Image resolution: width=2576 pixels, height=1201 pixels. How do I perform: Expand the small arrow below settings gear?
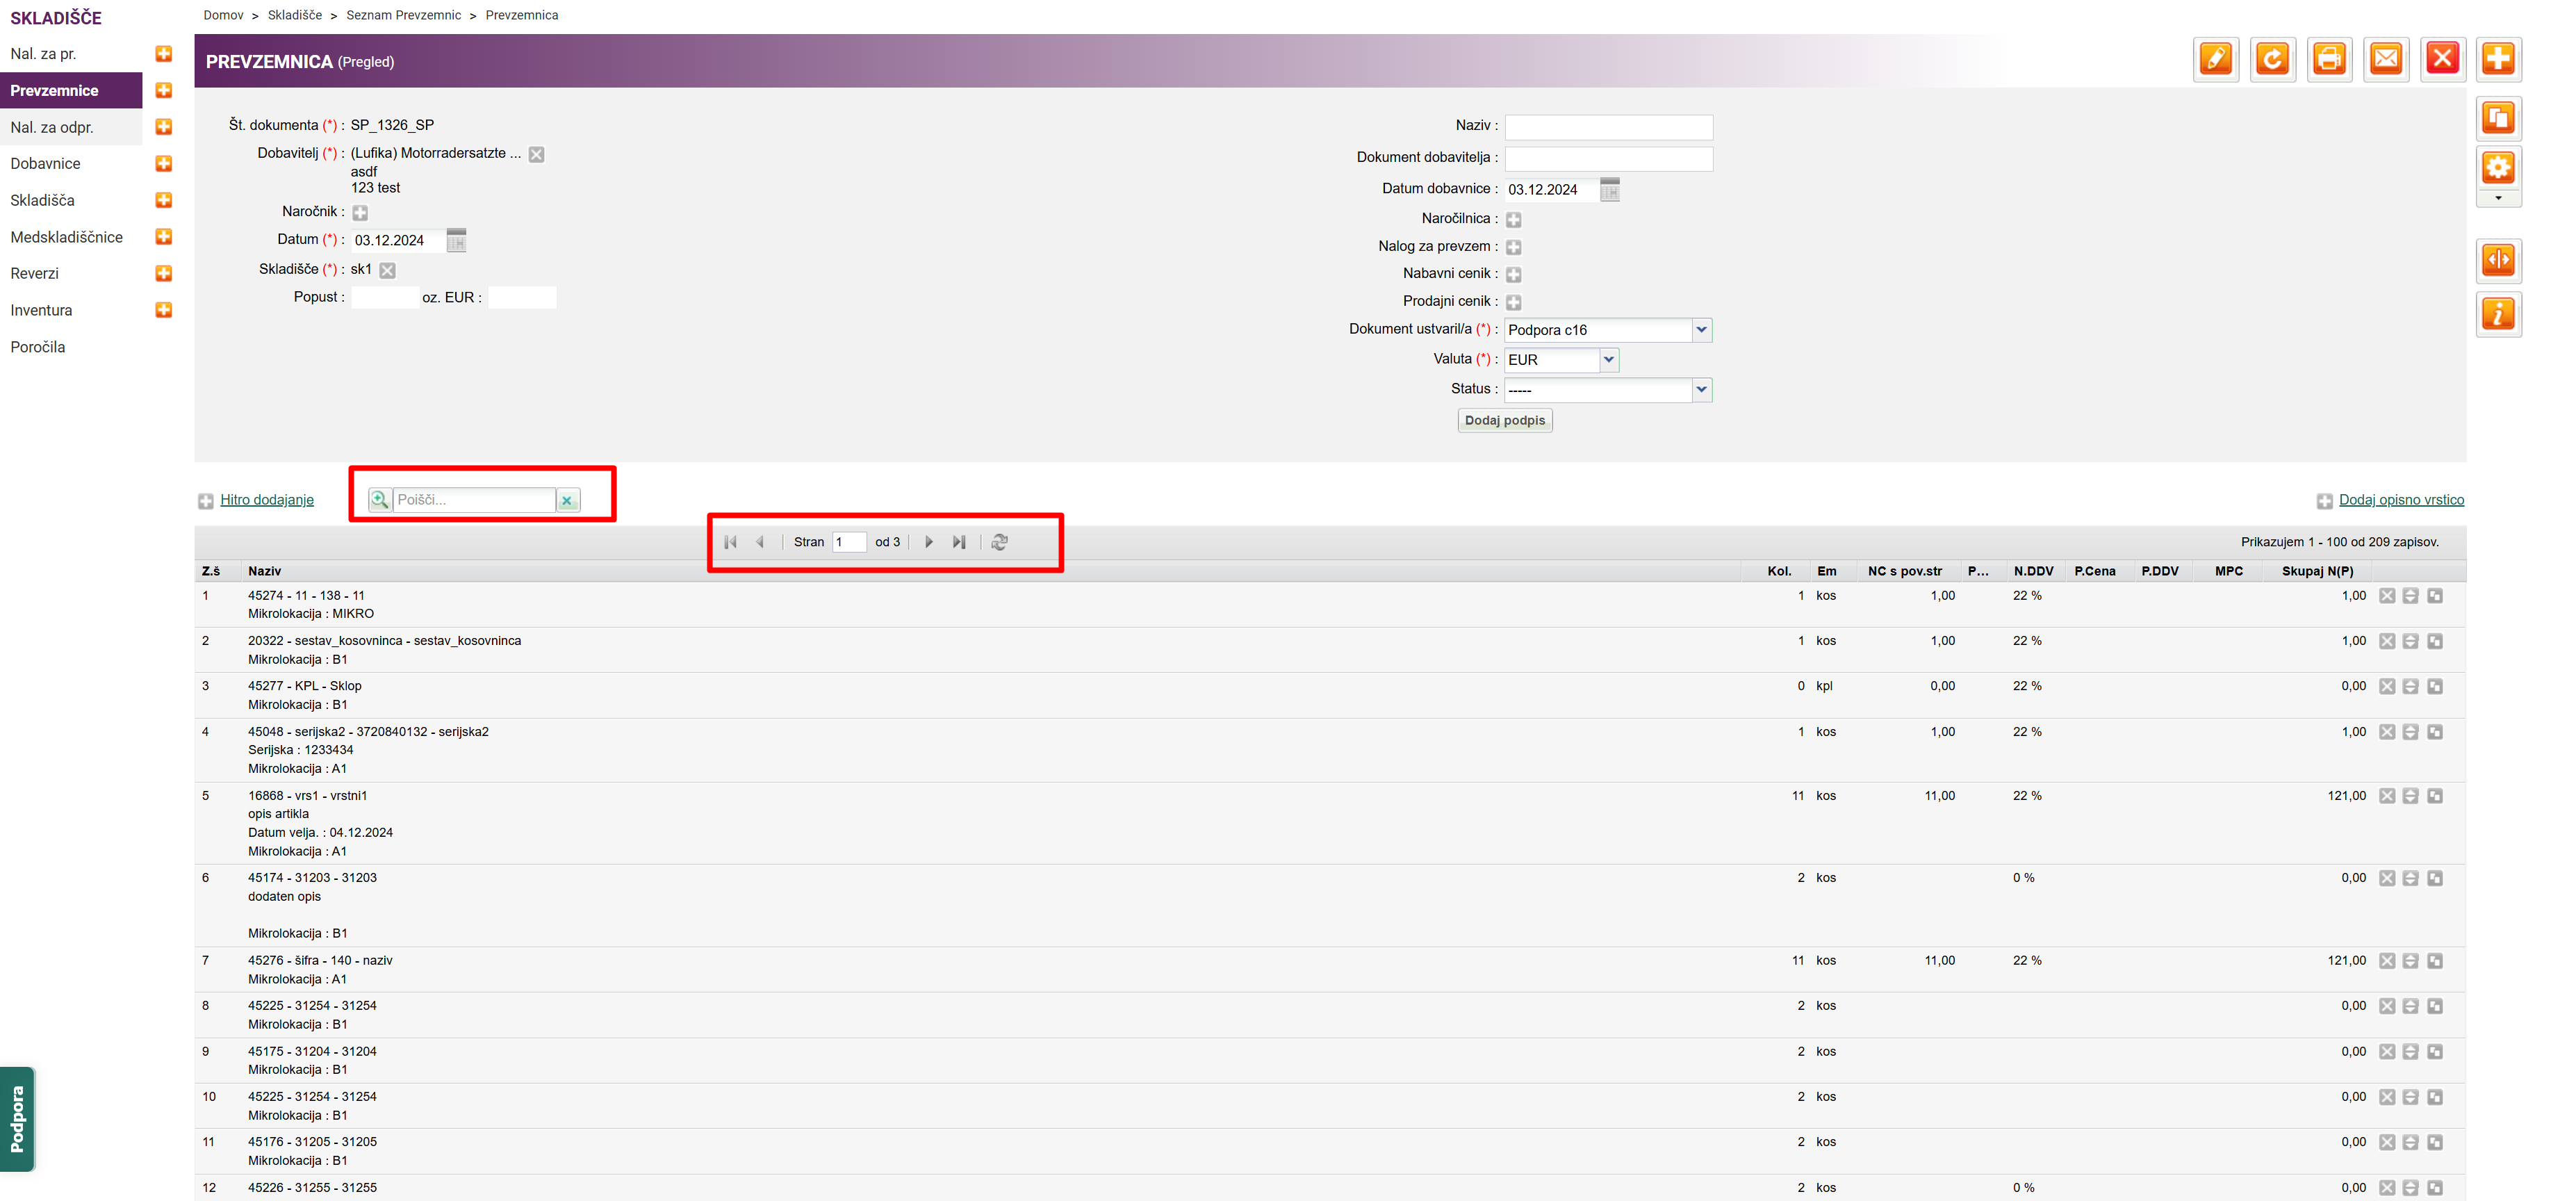[2498, 199]
